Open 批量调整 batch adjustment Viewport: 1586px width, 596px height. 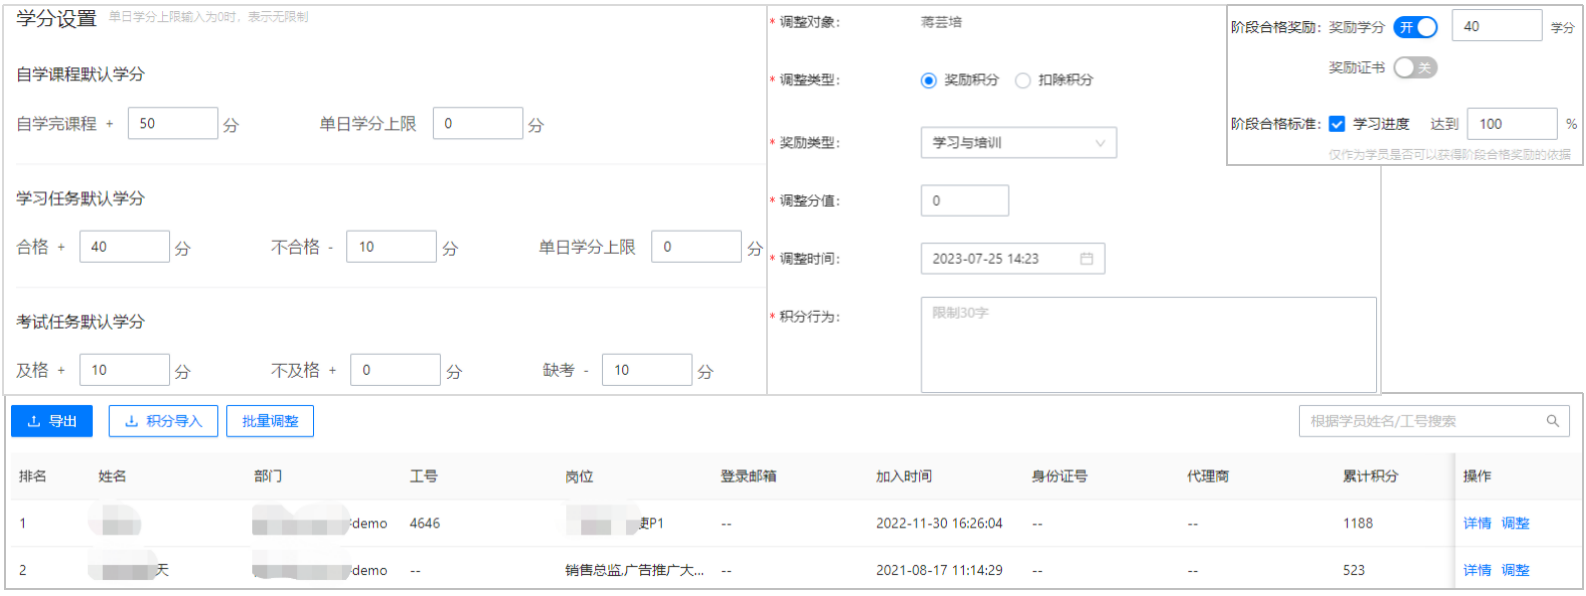[270, 421]
